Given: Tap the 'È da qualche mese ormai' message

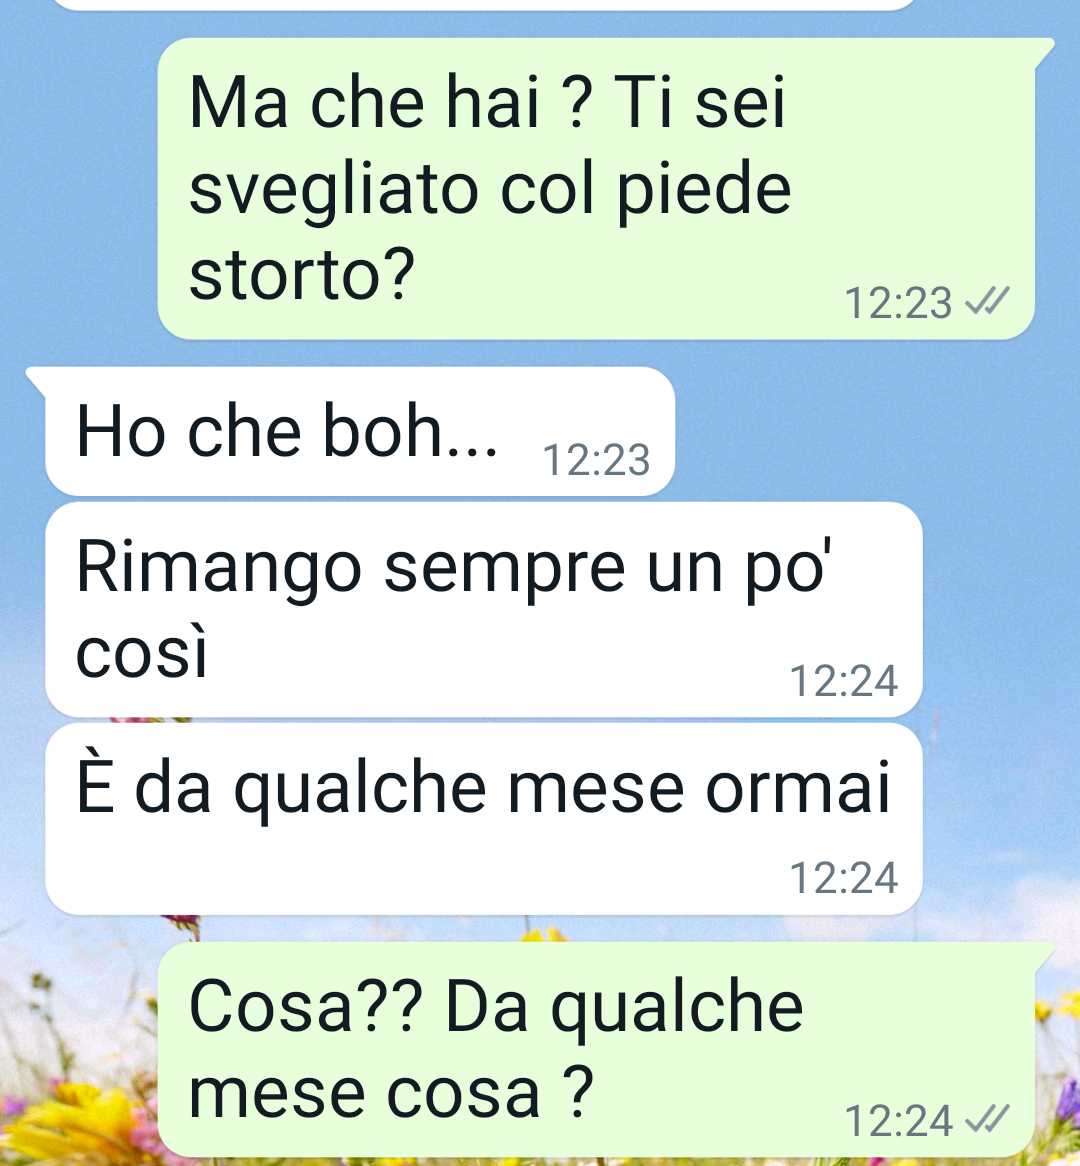Looking at the screenshot, I should pos(483,819).
